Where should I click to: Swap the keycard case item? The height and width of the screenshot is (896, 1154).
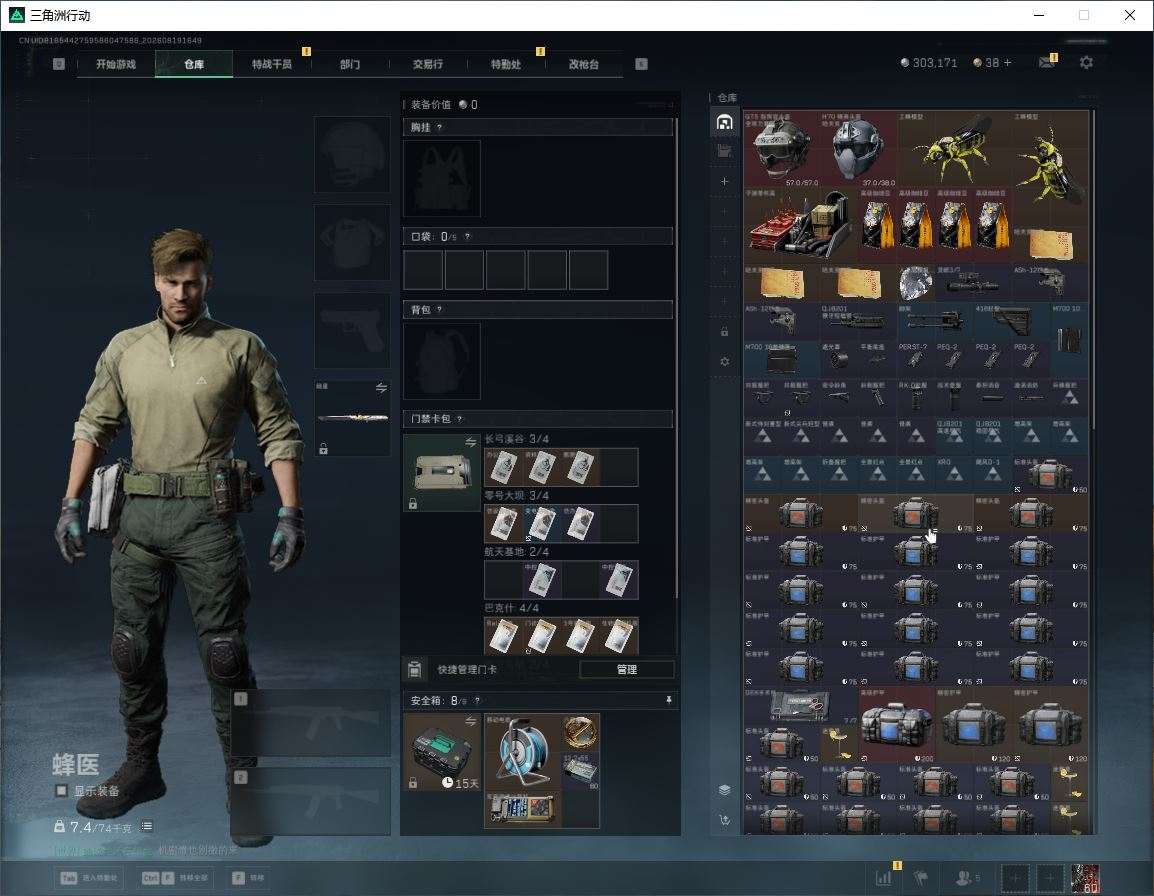(x=470, y=442)
